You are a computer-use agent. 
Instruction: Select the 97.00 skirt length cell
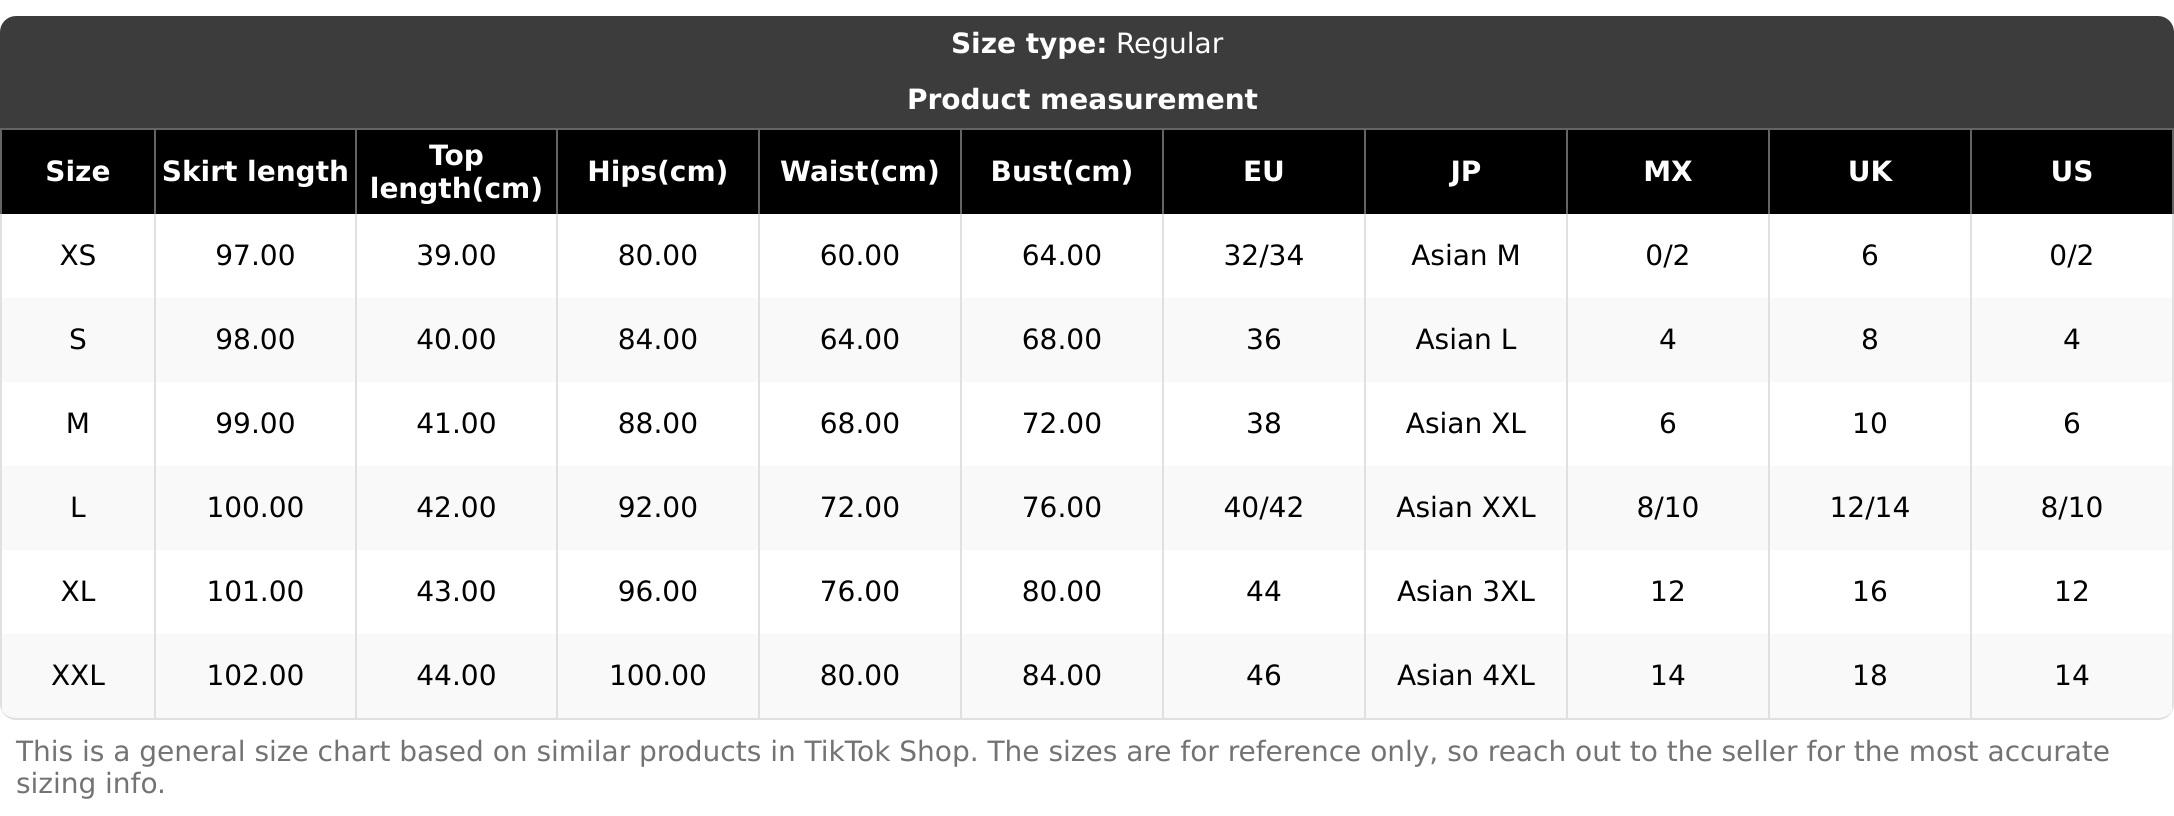(255, 256)
